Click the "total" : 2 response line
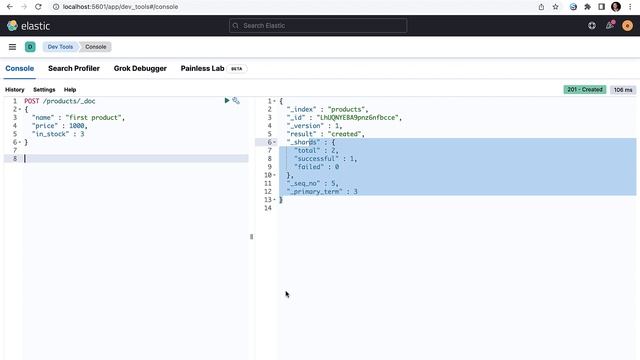Screen dimensions: 640x360 point(316,151)
